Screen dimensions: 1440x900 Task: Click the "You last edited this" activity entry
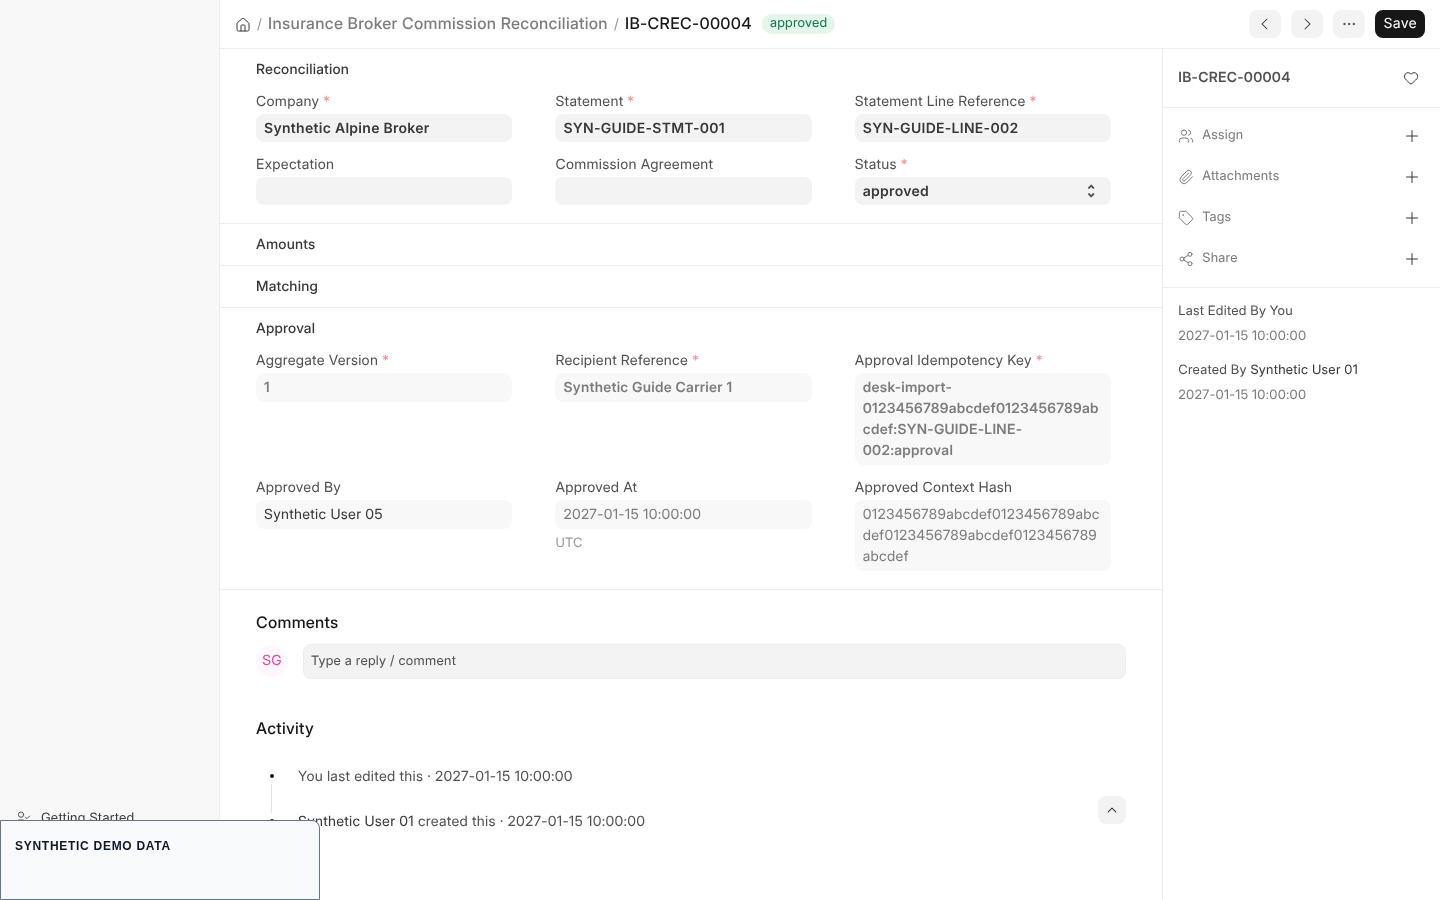coord(435,776)
